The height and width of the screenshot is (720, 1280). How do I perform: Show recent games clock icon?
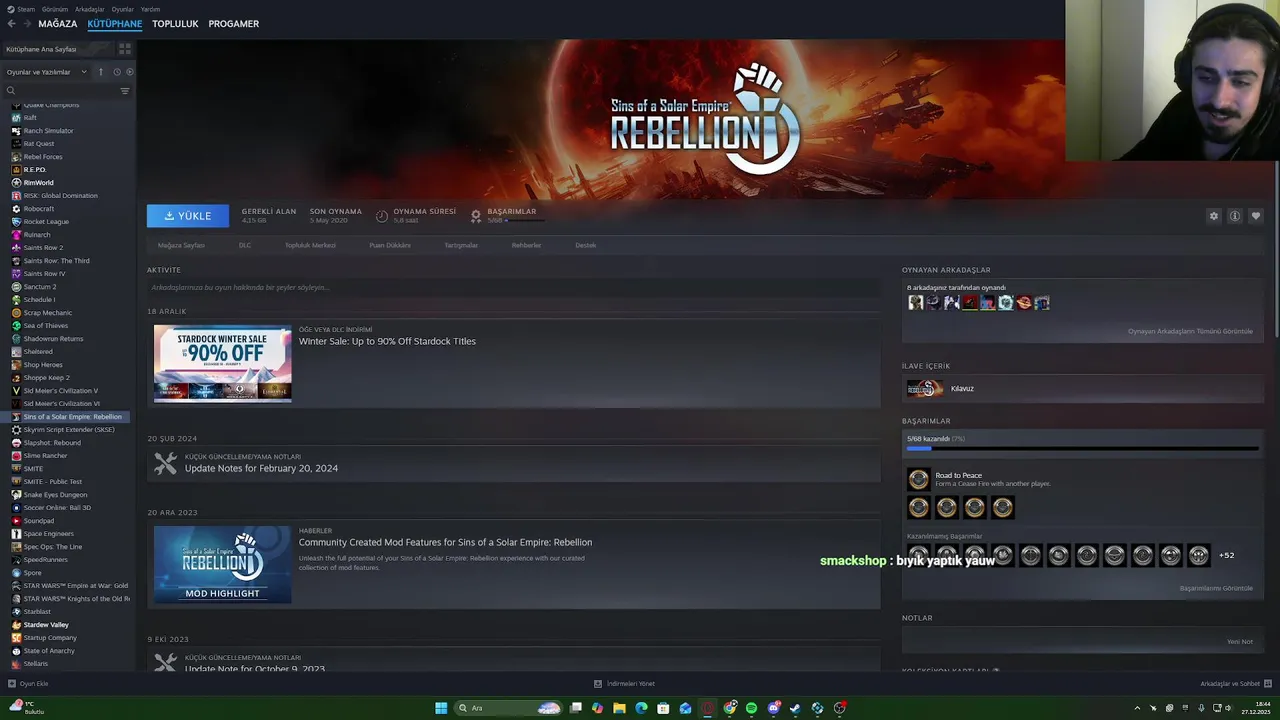coord(117,72)
